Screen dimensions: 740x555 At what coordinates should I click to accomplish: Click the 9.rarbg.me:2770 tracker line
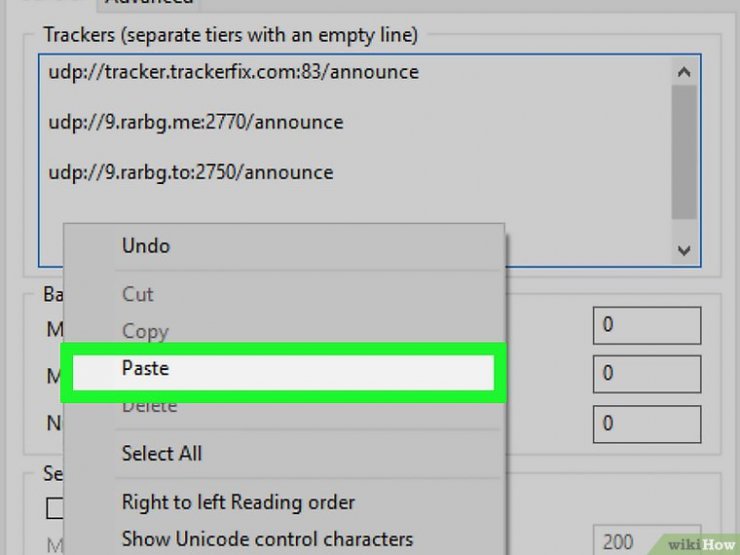196,123
